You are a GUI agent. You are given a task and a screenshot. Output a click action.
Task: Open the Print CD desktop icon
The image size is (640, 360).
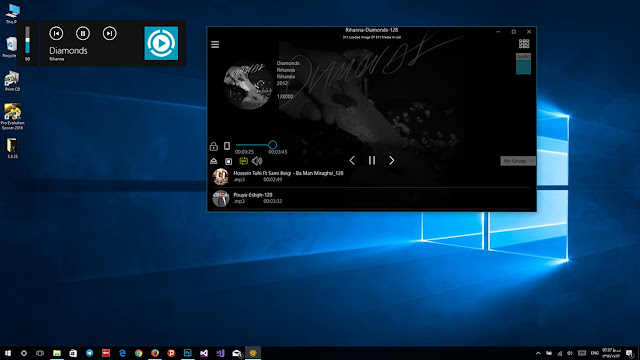12,80
